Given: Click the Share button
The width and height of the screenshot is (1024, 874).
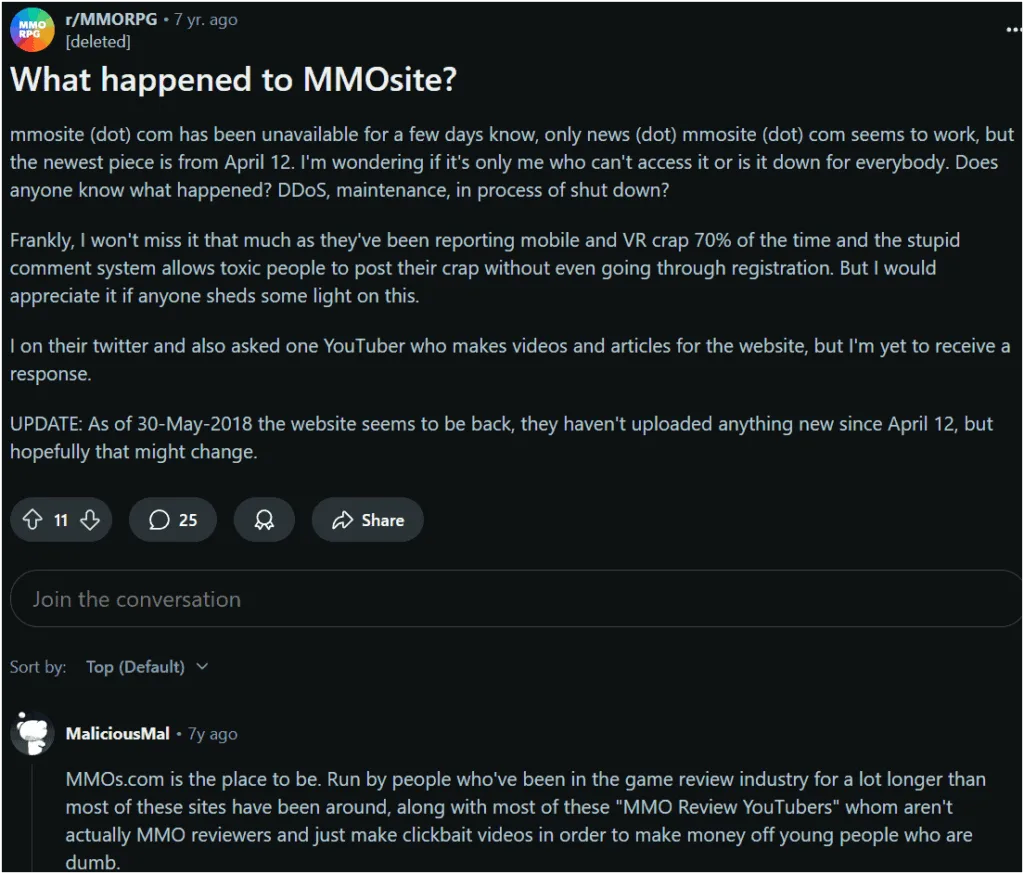Looking at the screenshot, I should click(367, 520).
